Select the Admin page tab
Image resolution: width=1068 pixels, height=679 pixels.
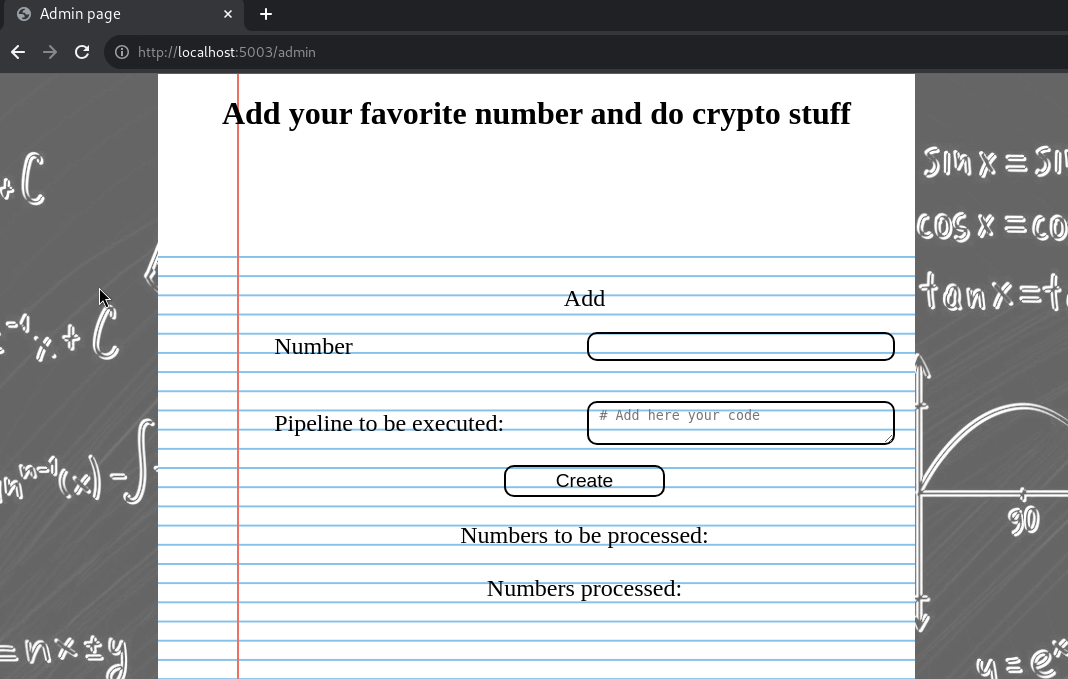coord(123,14)
